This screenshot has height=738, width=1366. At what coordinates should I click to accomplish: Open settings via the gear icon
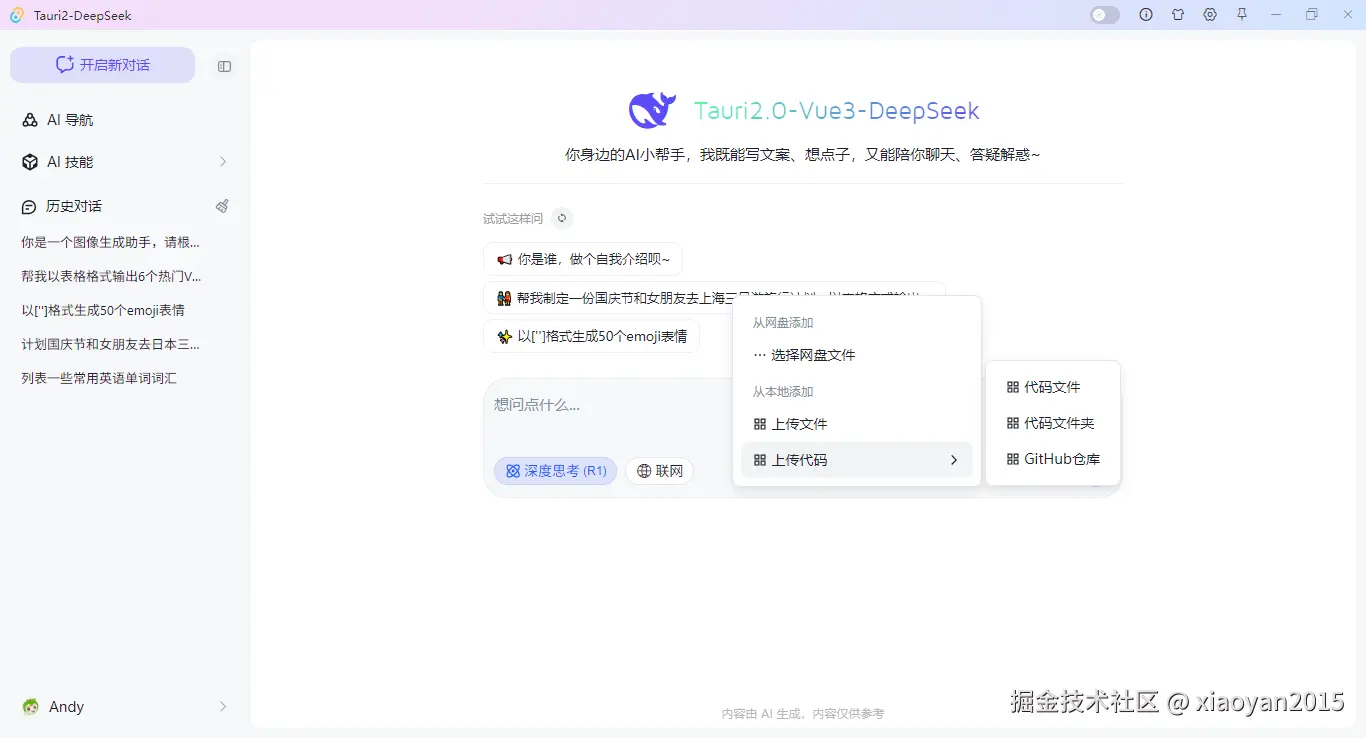click(1210, 15)
